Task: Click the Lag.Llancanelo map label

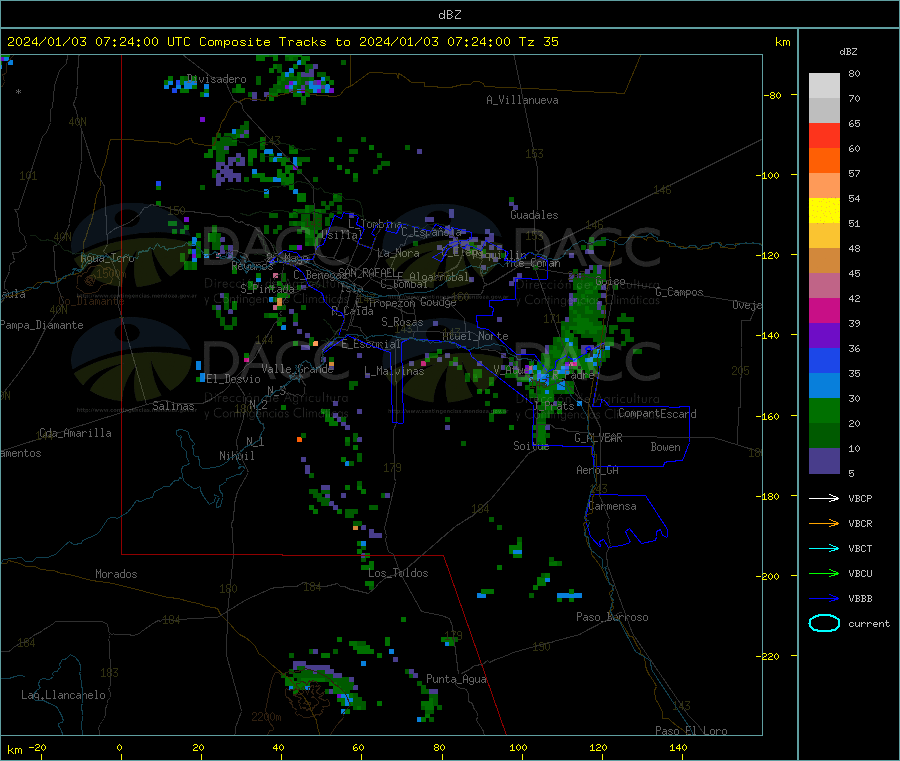Action: 64,695
